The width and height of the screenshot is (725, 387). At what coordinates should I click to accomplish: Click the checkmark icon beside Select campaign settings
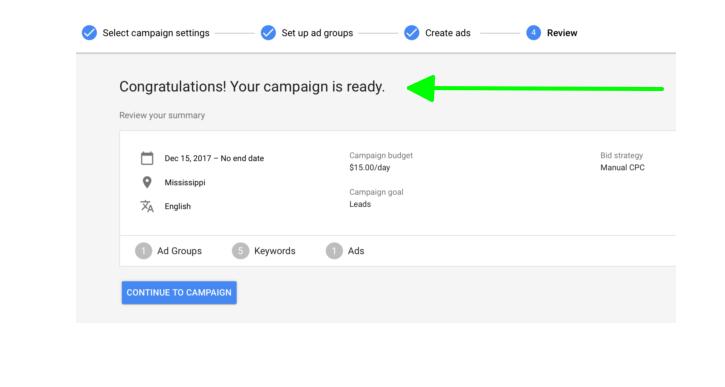coord(89,33)
